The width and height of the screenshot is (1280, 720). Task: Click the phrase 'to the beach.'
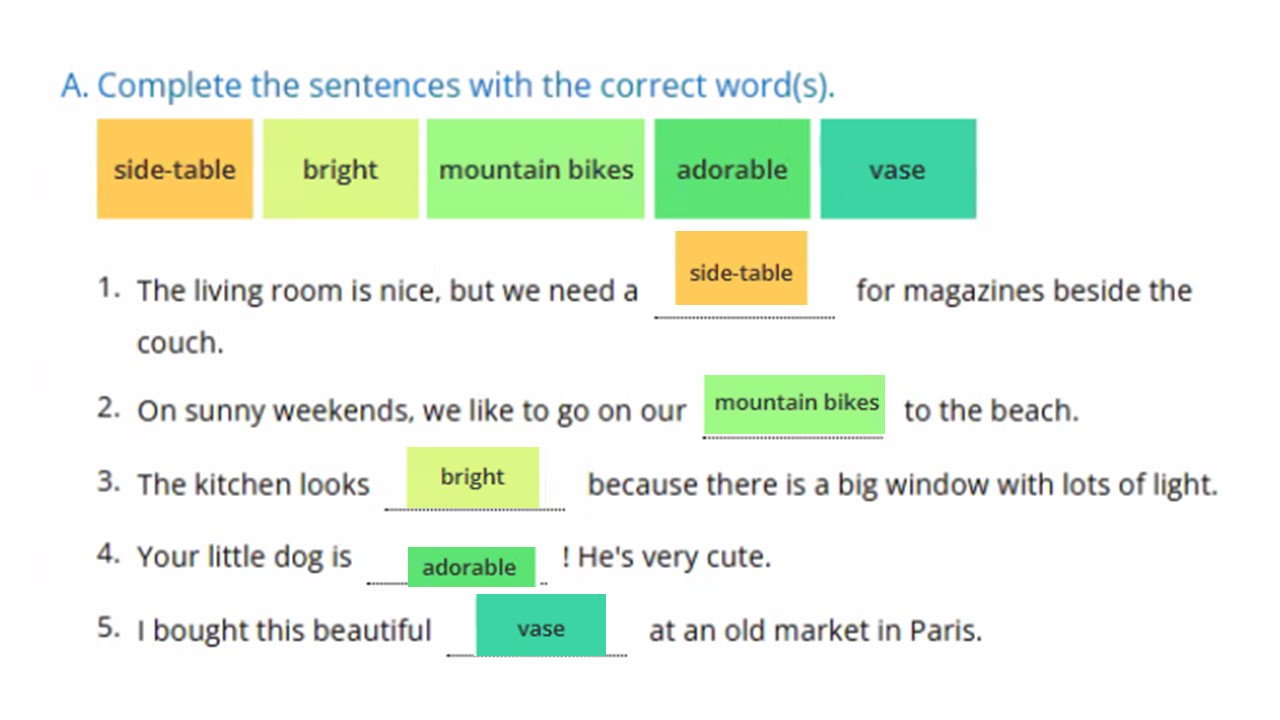[991, 411]
